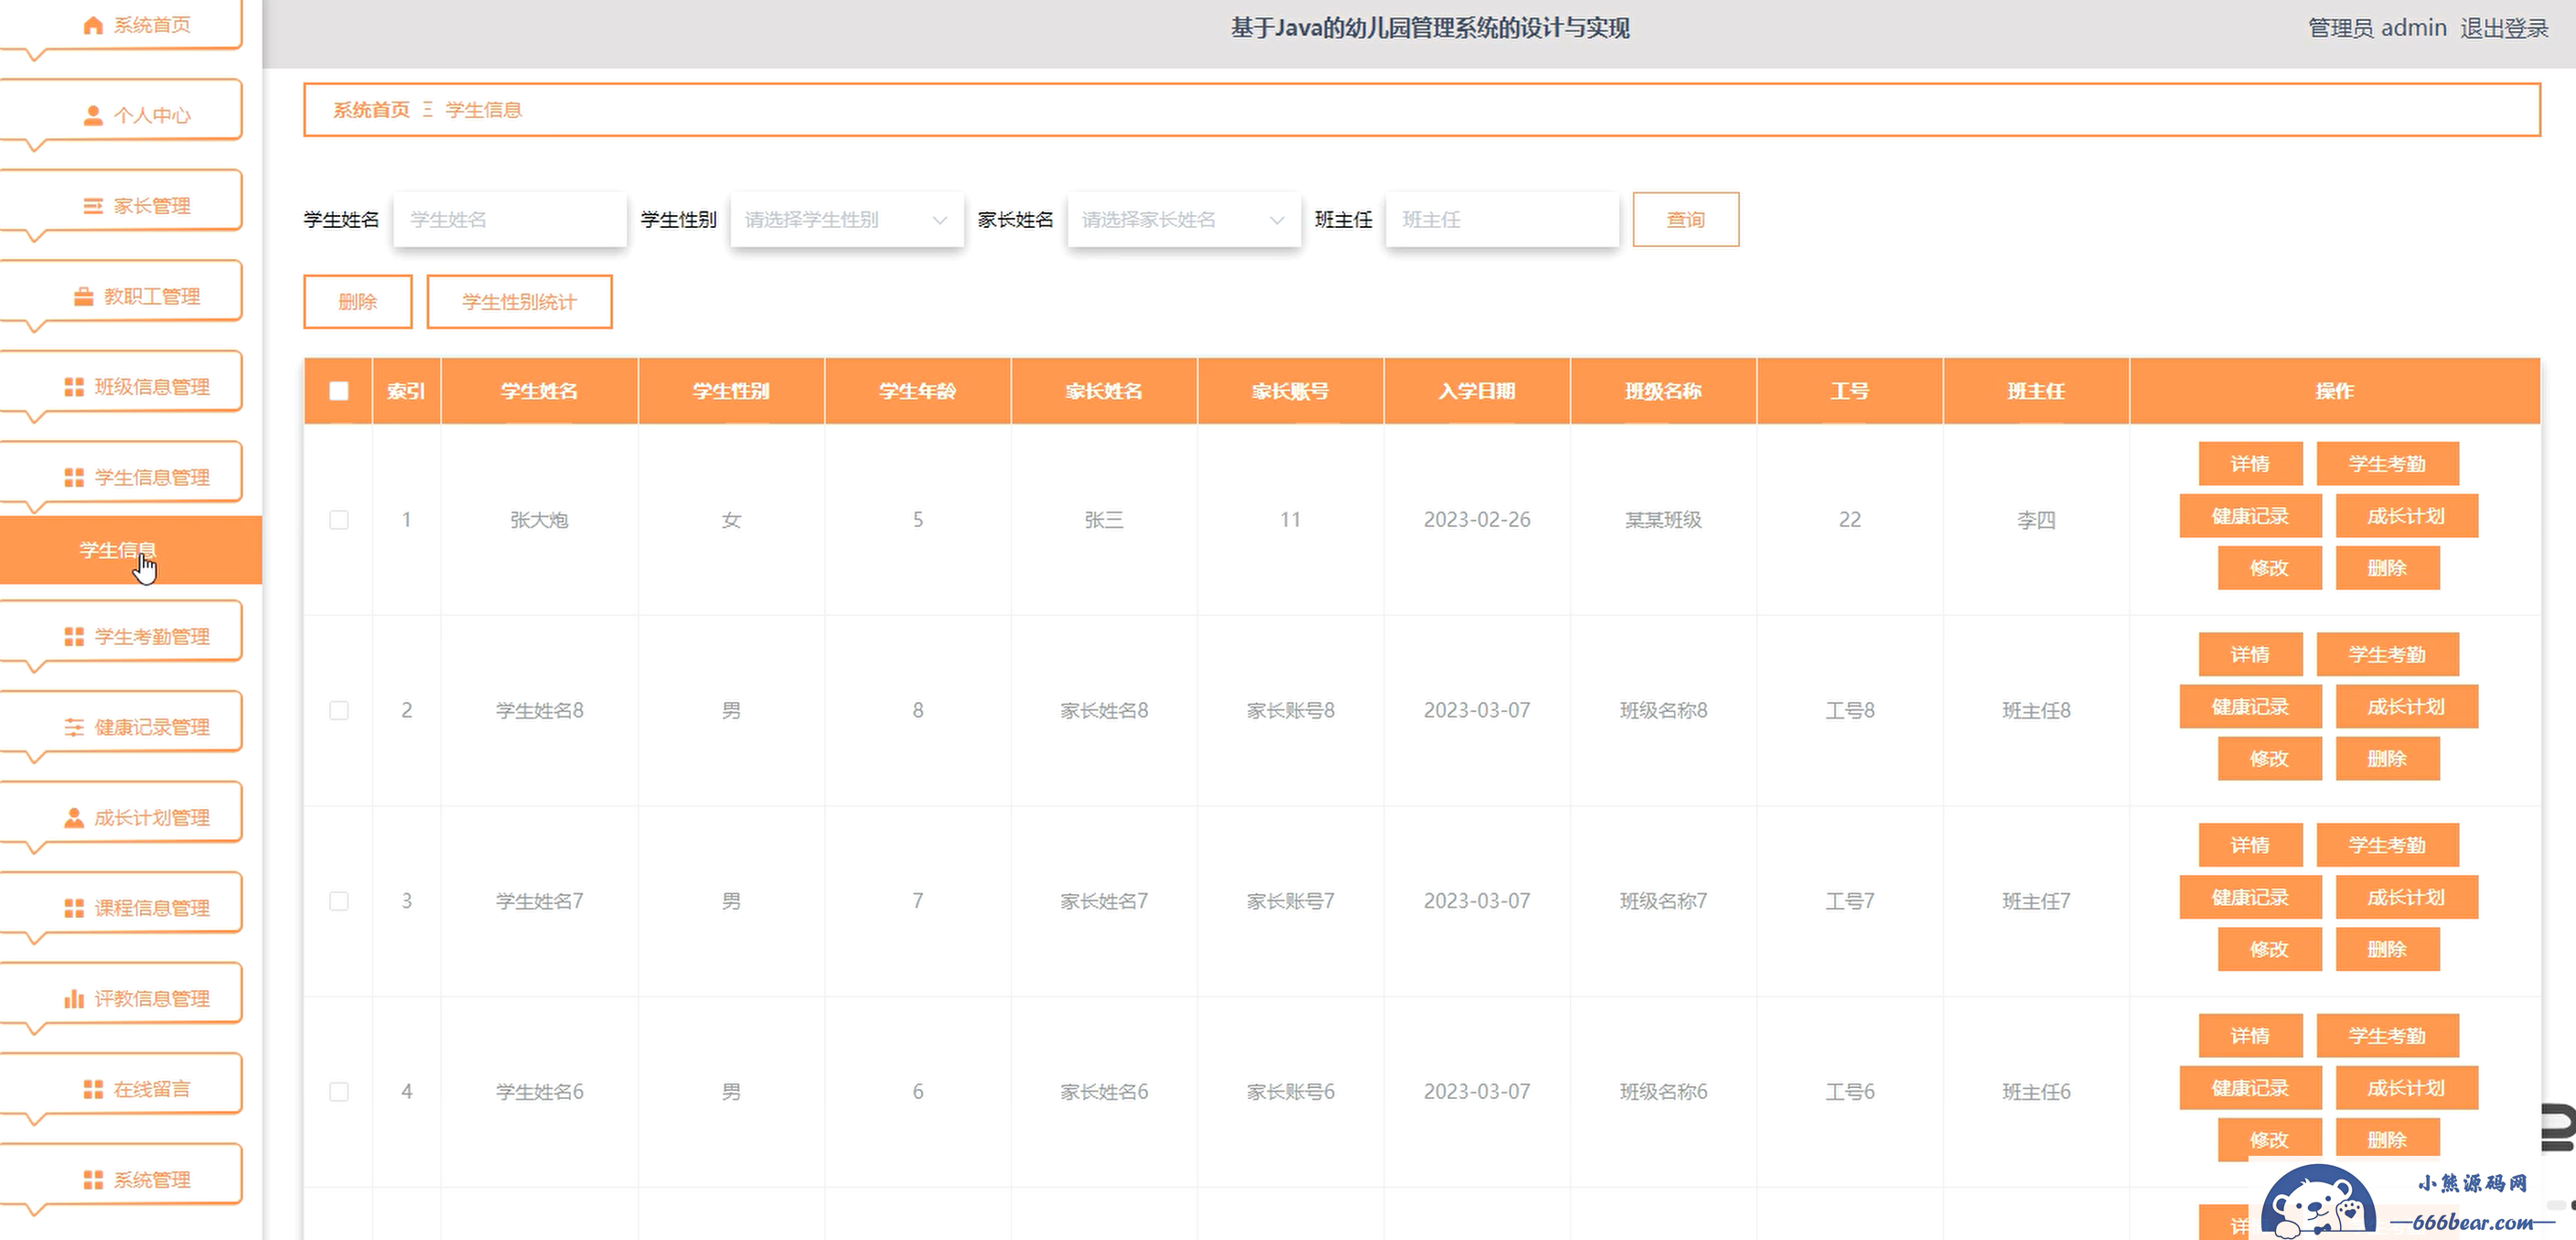Check the box for row 学生姓名8

[339, 710]
